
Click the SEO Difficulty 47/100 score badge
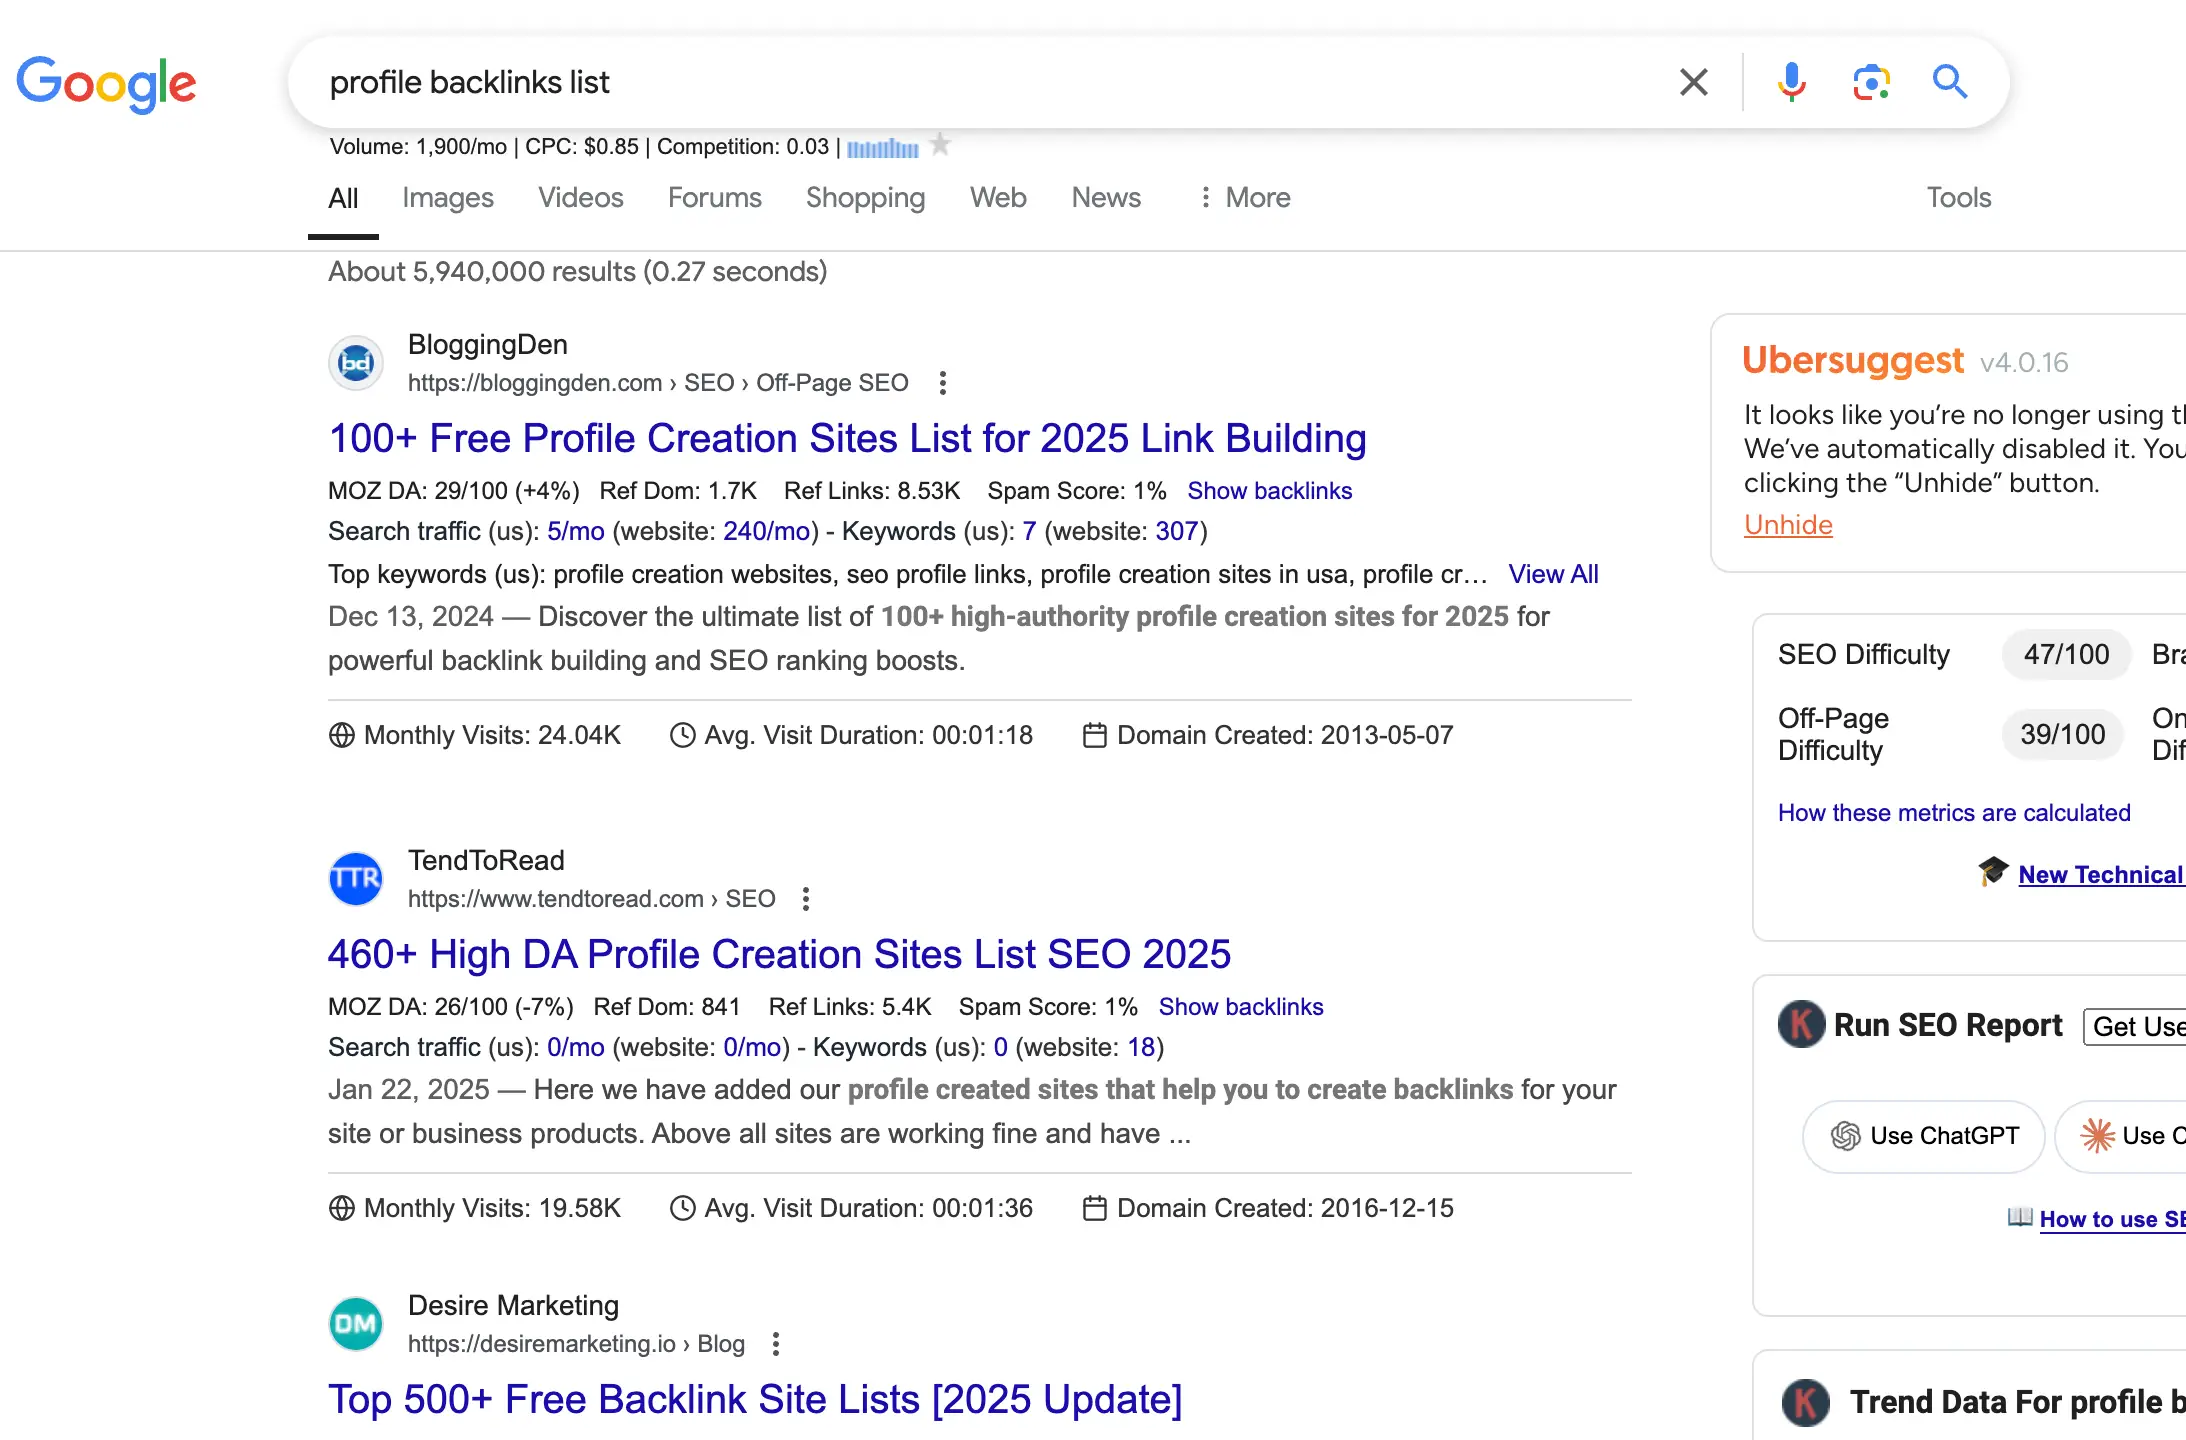coord(2066,655)
